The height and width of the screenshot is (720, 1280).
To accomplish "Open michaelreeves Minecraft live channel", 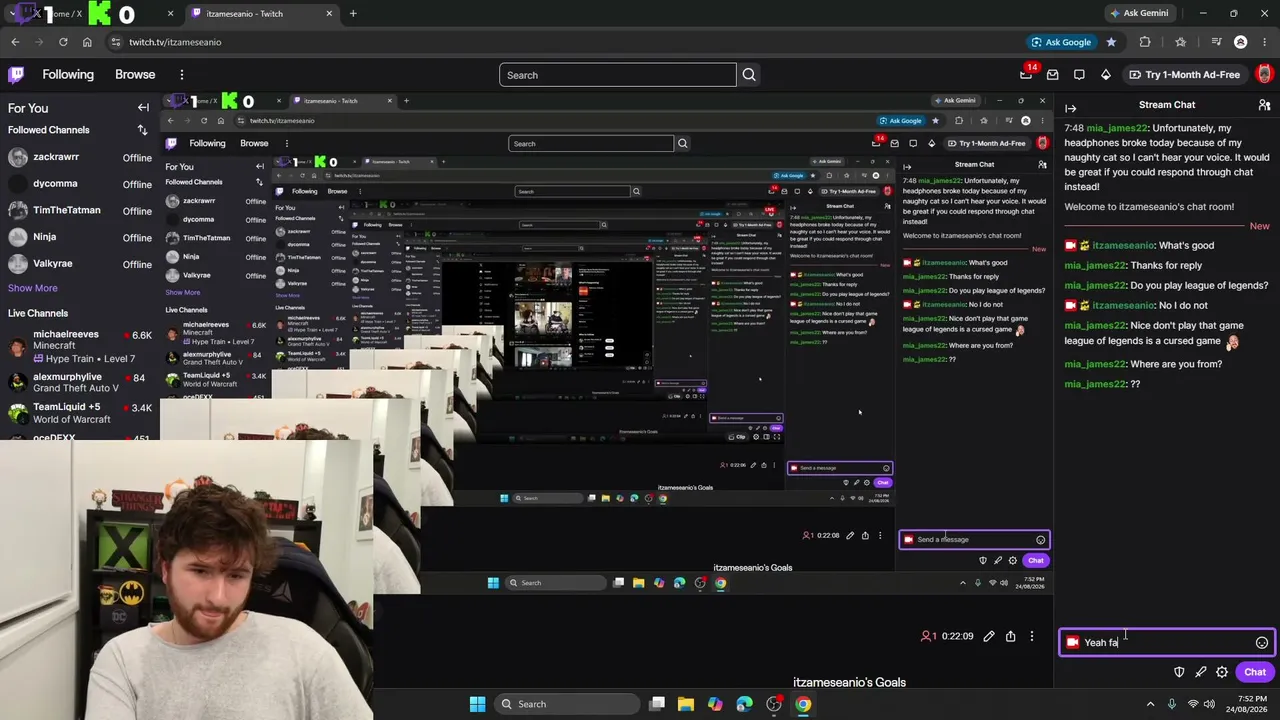I will [x=80, y=347].
